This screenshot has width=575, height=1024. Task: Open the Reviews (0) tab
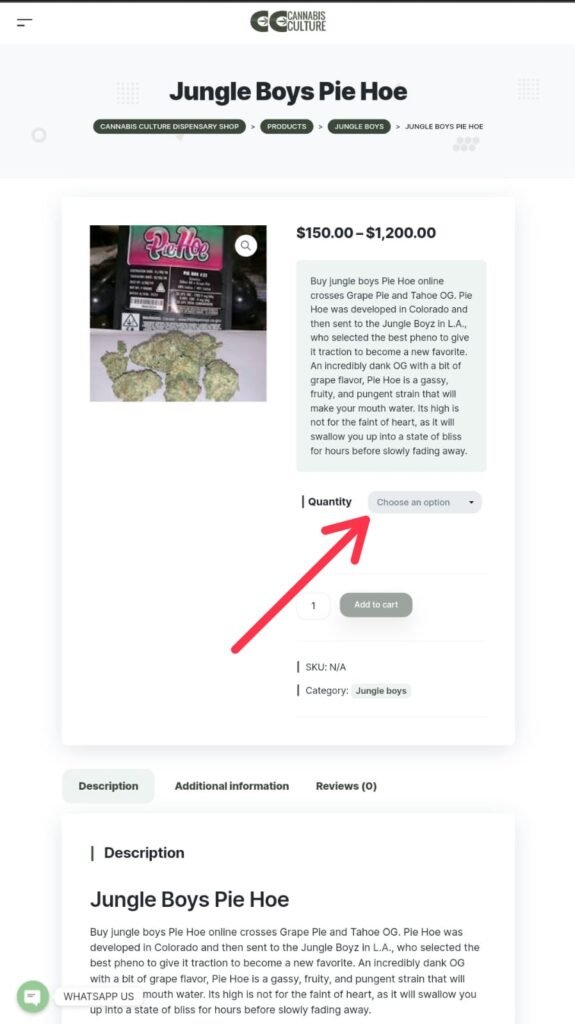[346, 786]
